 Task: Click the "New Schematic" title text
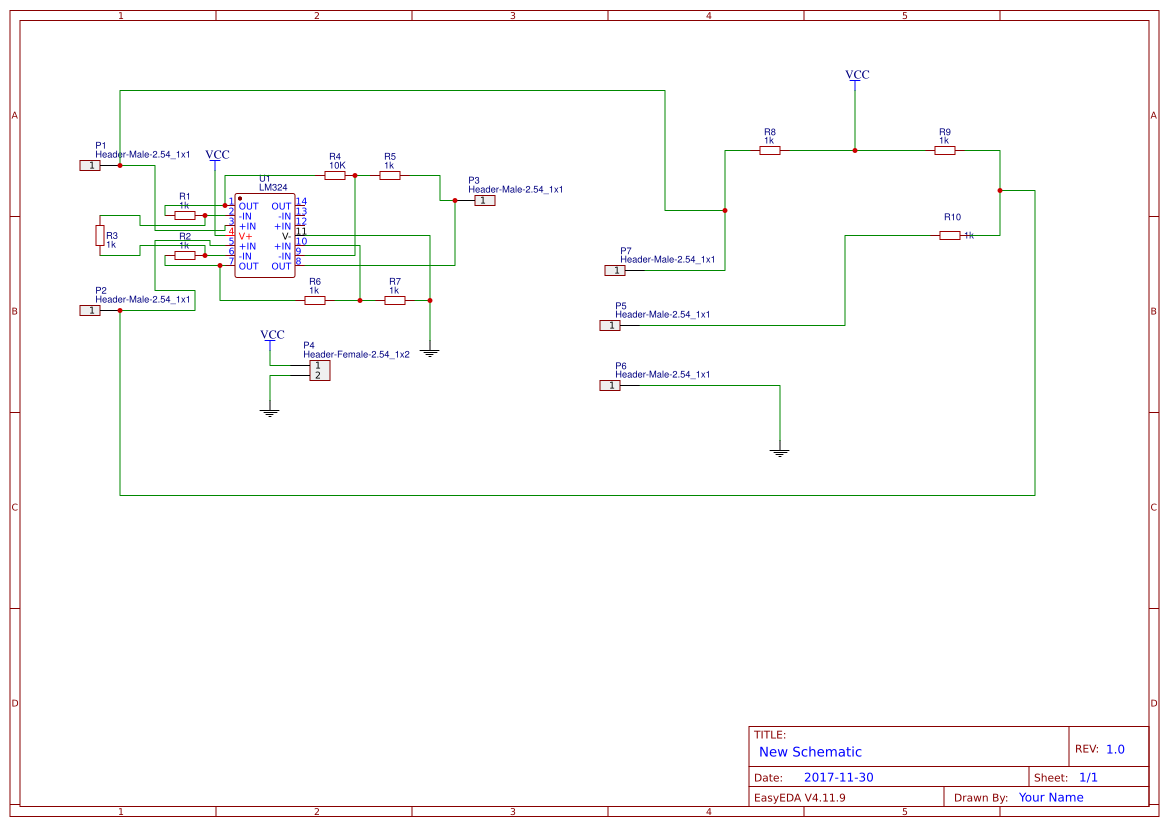tap(810, 752)
